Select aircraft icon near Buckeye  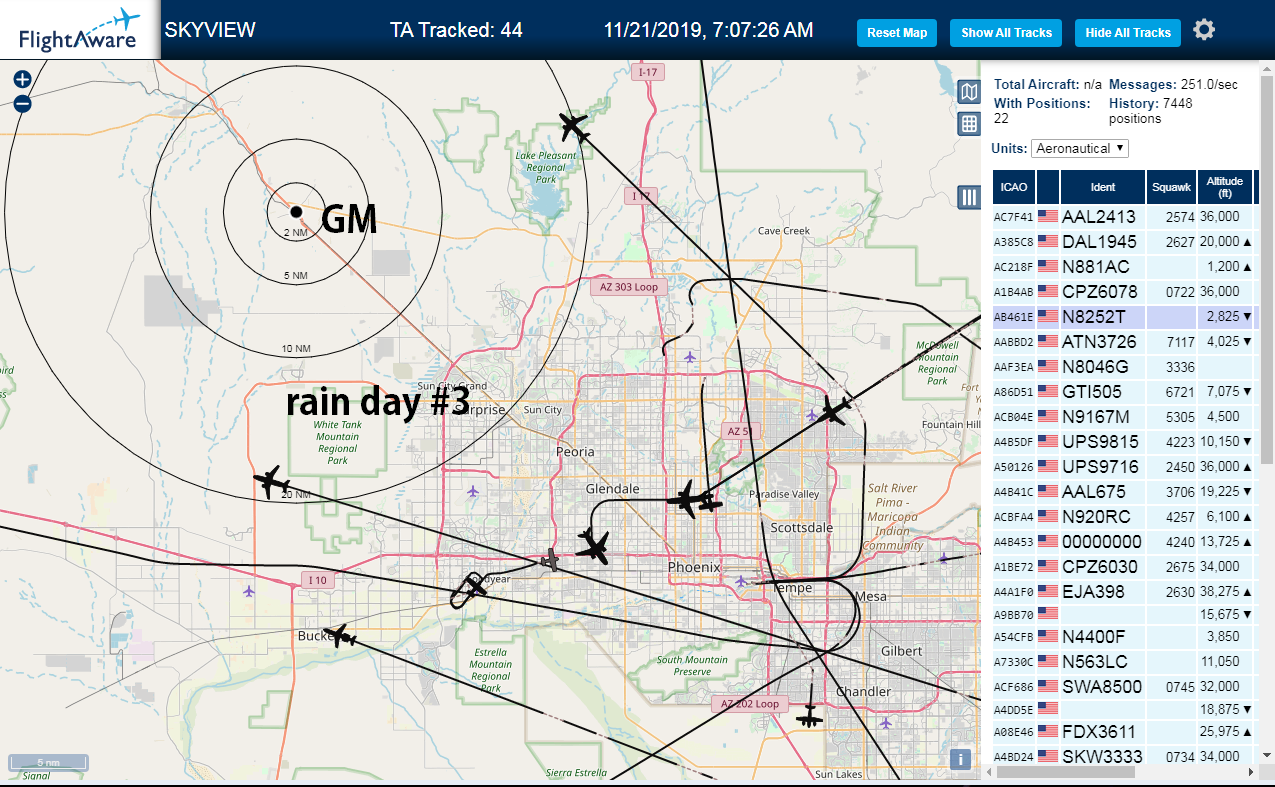click(x=342, y=636)
